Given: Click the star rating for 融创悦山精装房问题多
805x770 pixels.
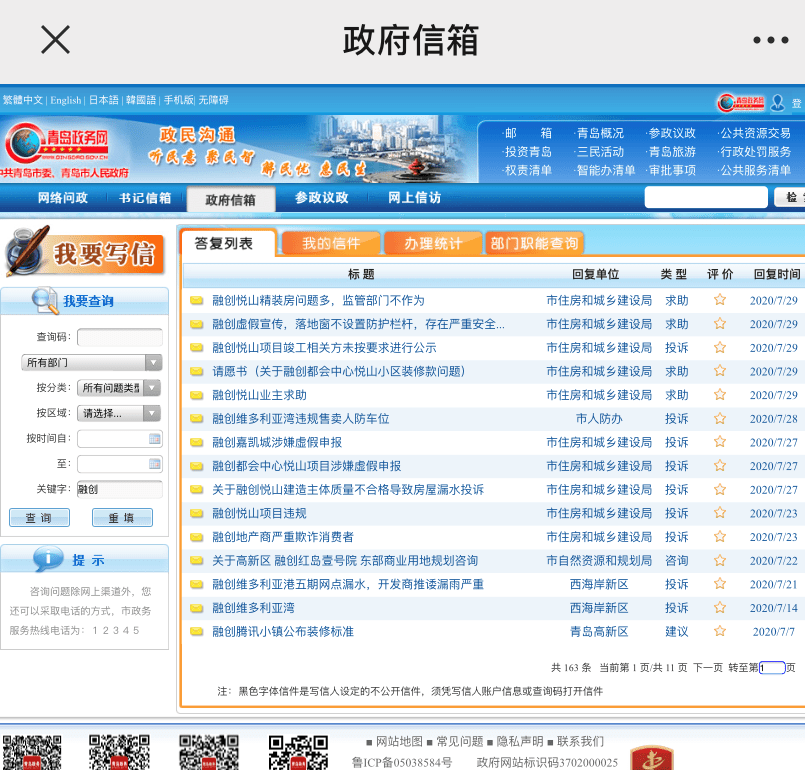Looking at the screenshot, I should click(x=719, y=300).
